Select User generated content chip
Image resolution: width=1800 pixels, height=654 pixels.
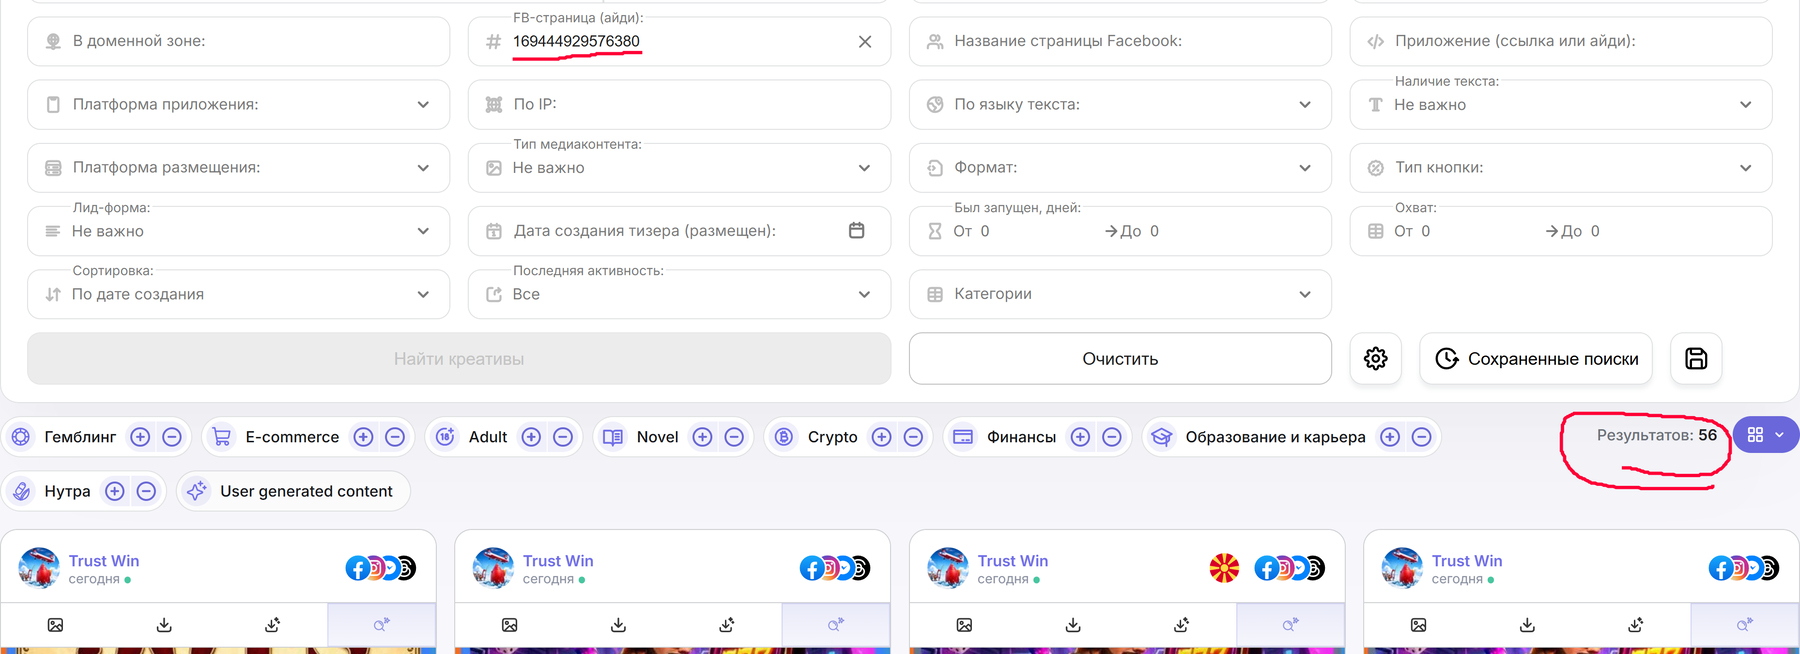pyautogui.click(x=293, y=491)
